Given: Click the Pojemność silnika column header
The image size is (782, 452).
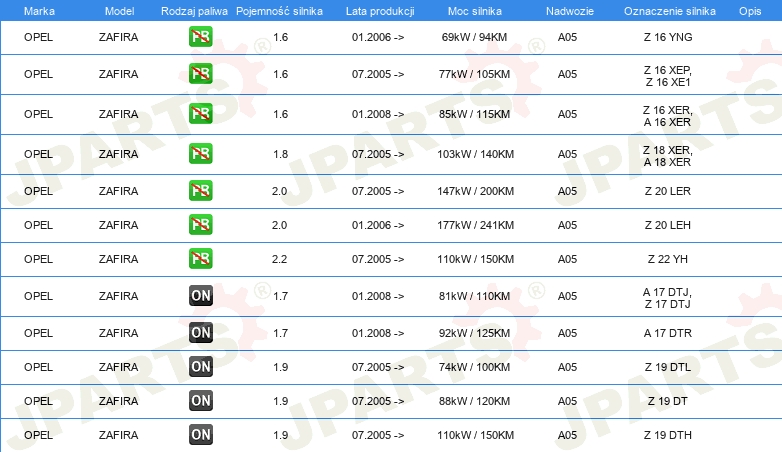Looking at the screenshot, I should 279,11.
